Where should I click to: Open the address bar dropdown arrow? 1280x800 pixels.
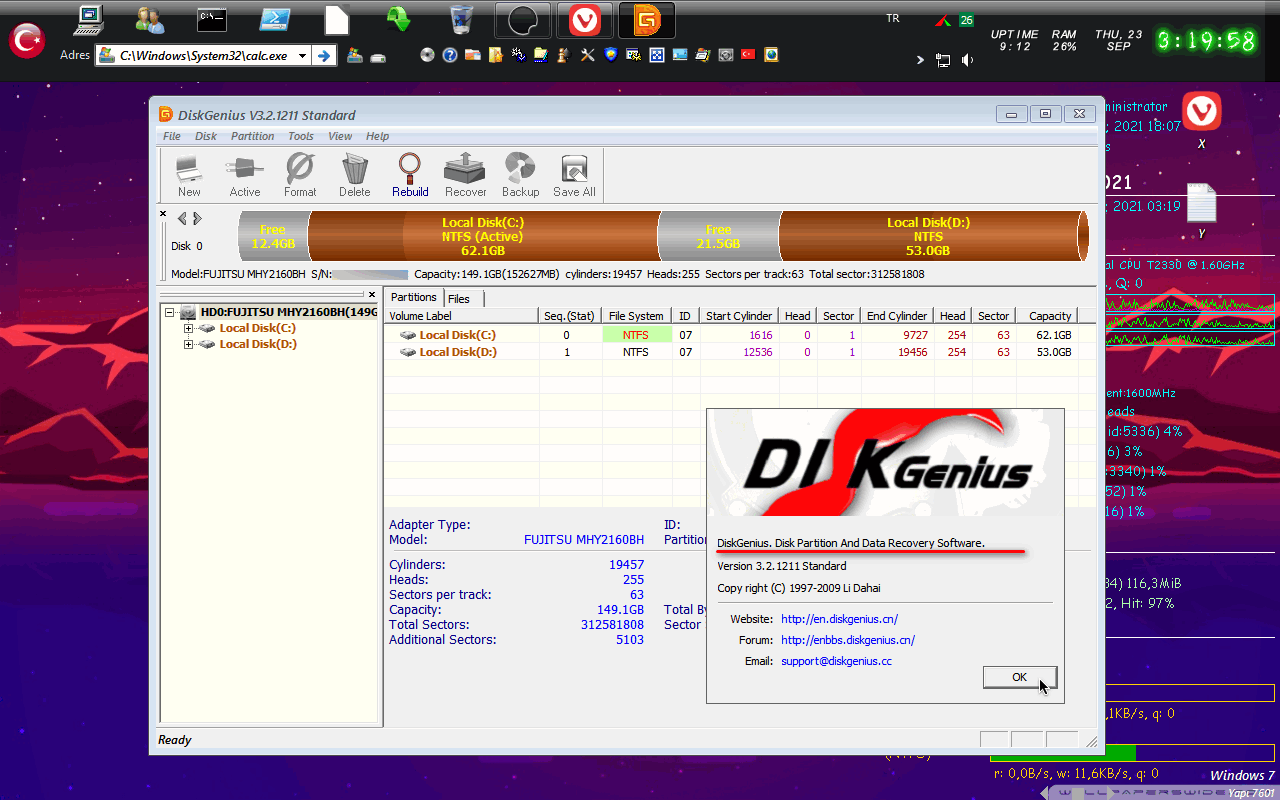pos(300,56)
